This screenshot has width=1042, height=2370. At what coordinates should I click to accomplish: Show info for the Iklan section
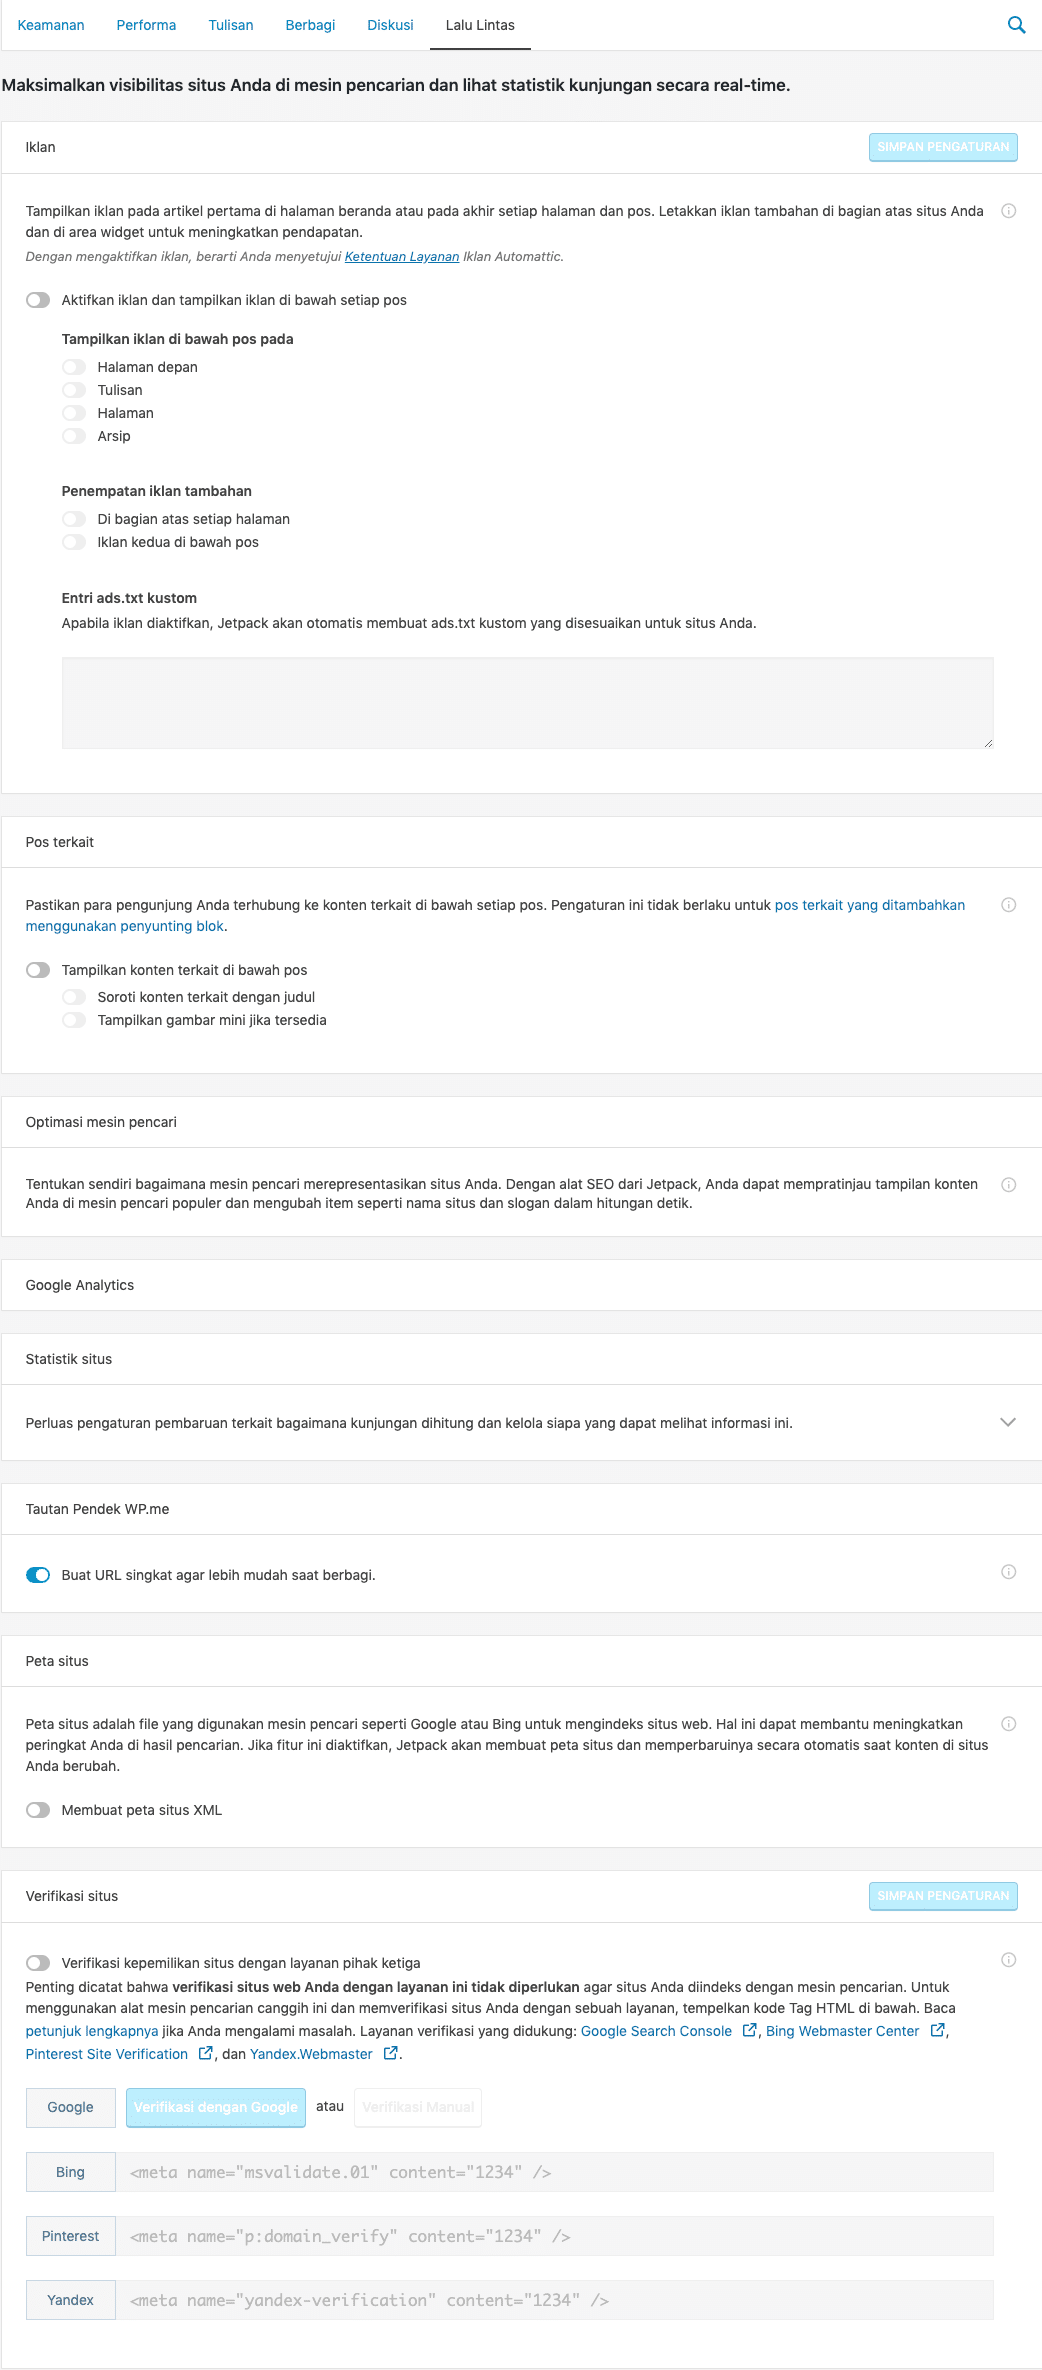tap(1009, 211)
